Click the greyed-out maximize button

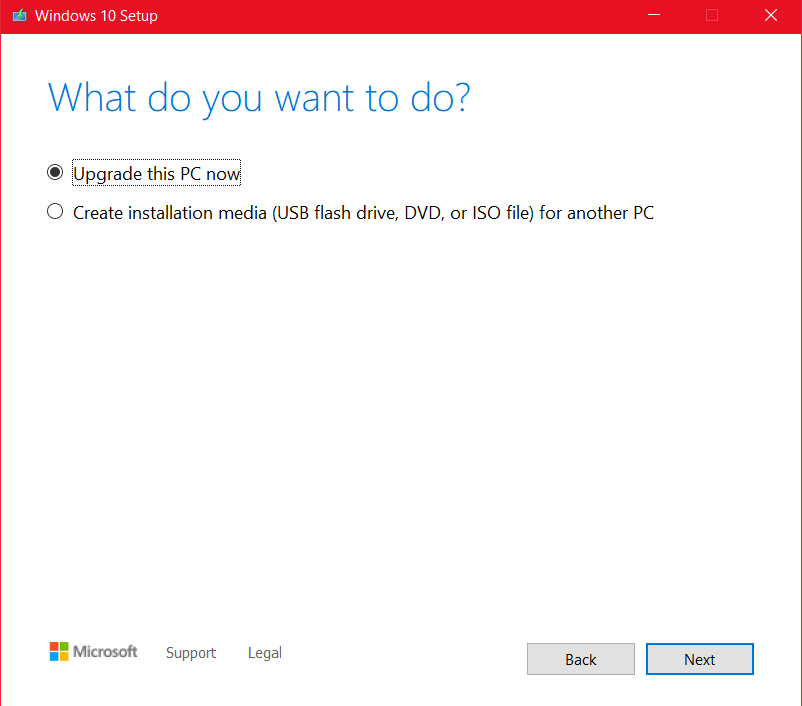pyautogui.click(x=712, y=16)
